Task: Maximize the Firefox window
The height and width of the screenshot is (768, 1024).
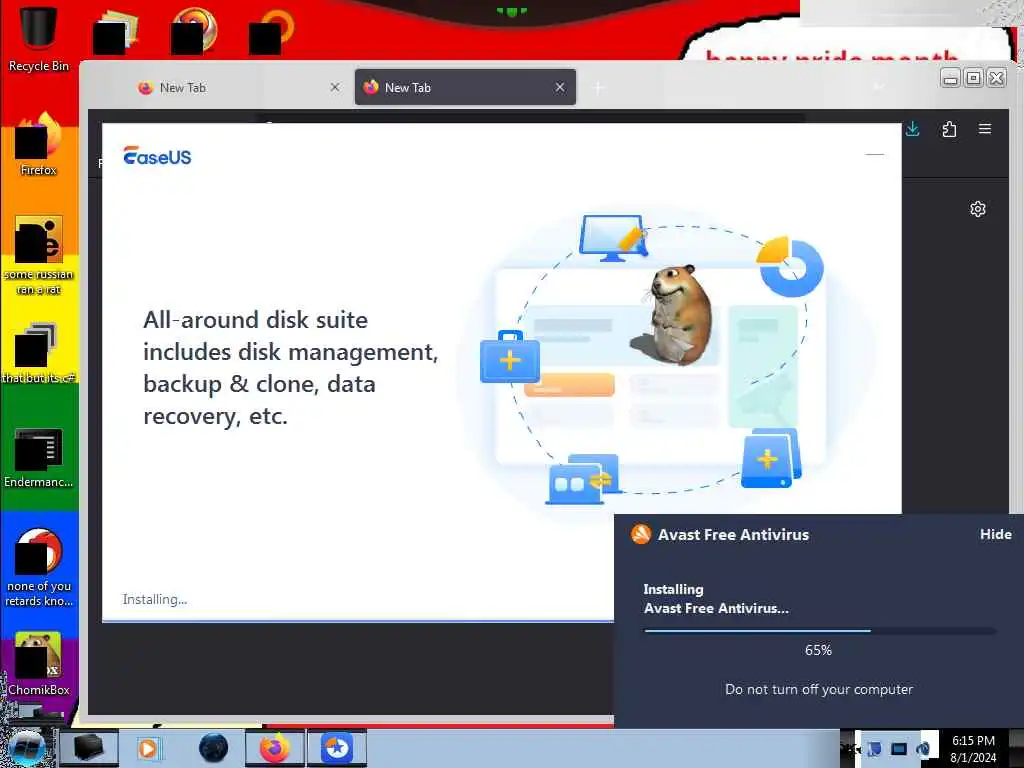Action: coord(973,78)
